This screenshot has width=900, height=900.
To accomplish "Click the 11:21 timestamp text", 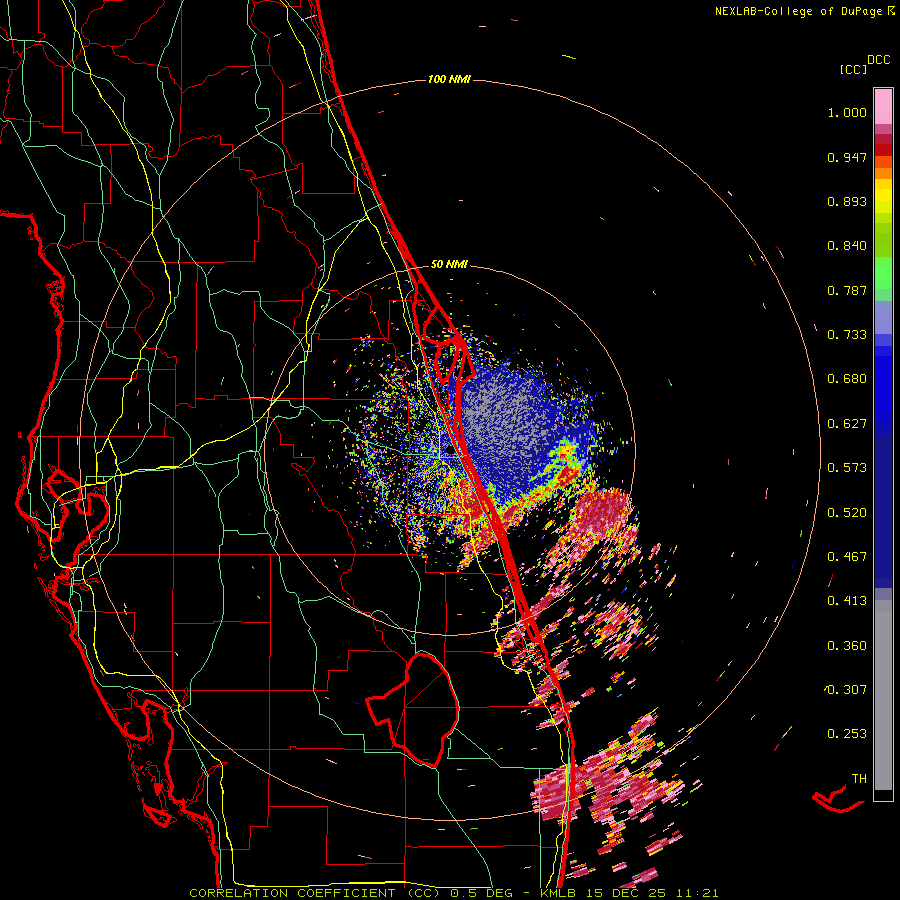I will [696, 893].
